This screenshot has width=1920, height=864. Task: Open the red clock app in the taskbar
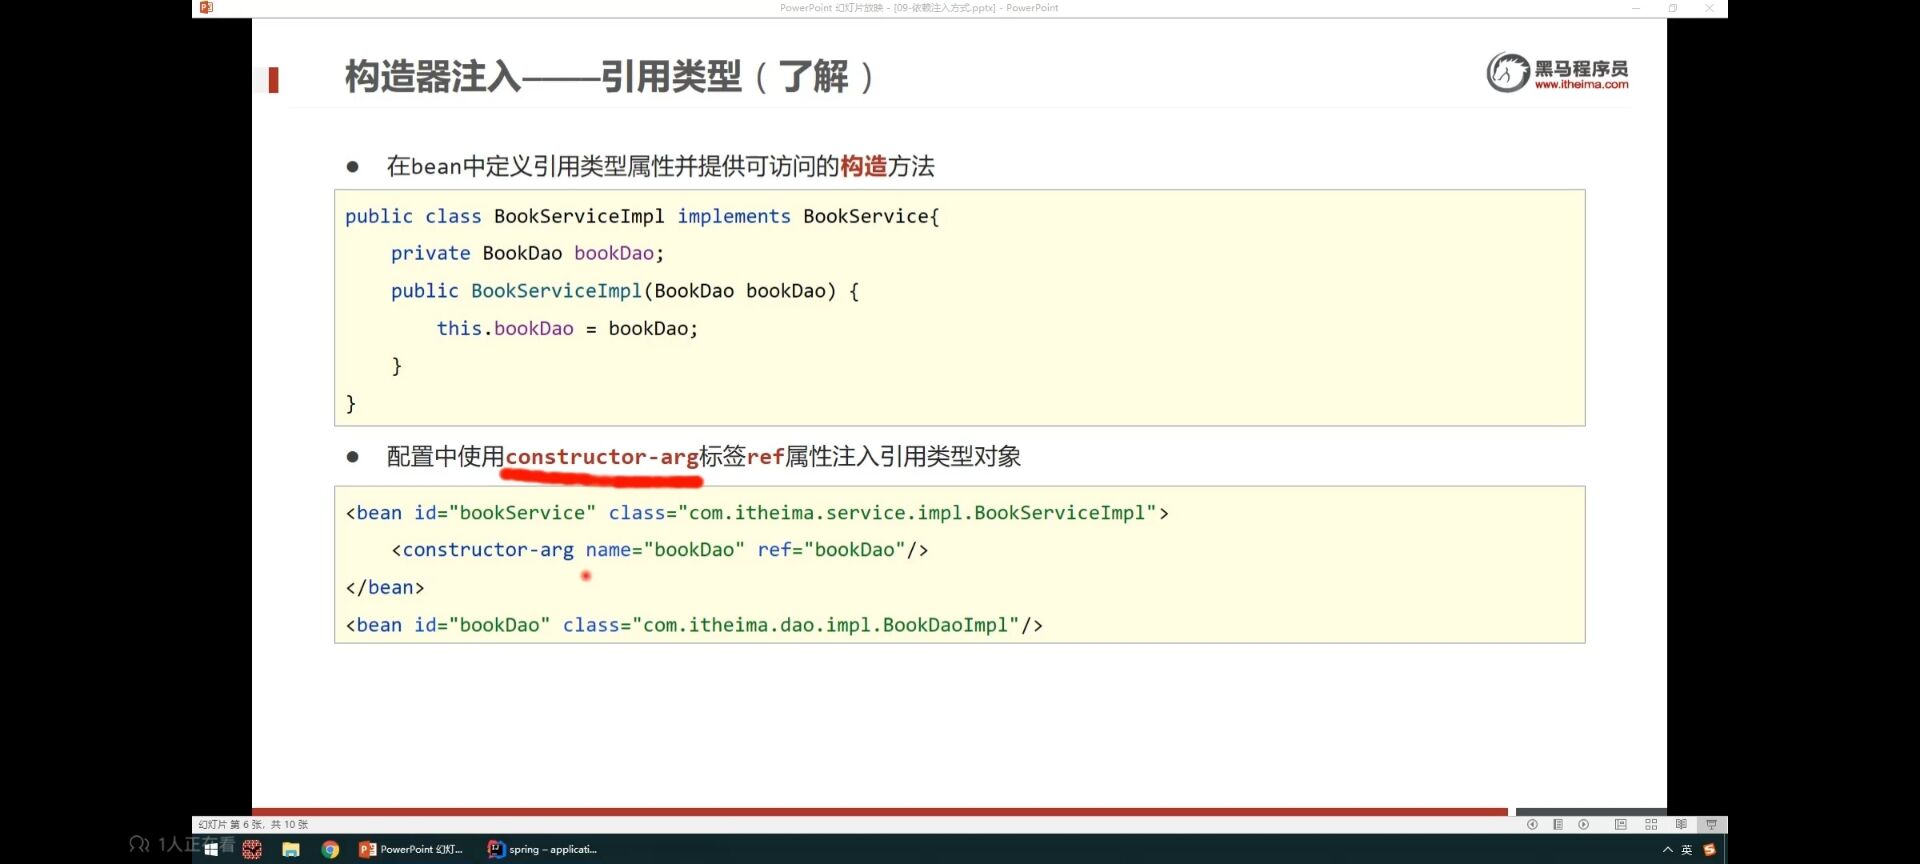[252, 849]
